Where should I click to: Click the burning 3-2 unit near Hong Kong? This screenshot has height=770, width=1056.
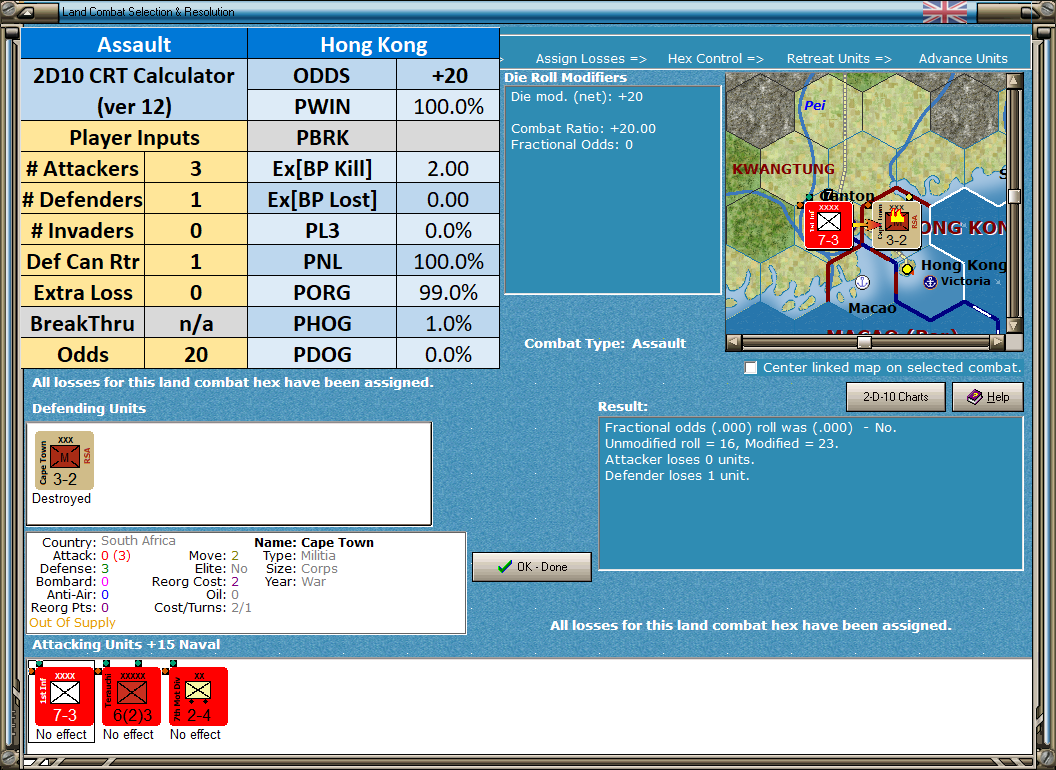pyautogui.click(x=896, y=225)
